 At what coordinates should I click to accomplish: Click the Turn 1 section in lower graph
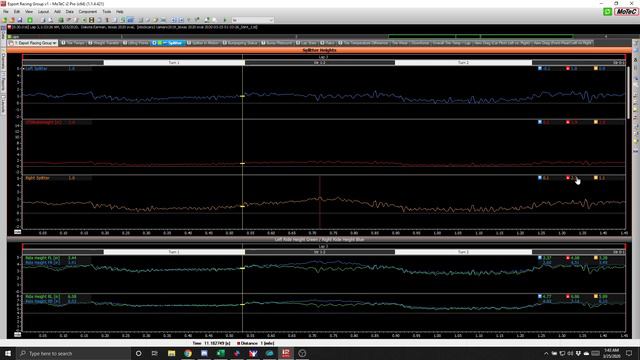pyautogui.click(x=174, y=252)
